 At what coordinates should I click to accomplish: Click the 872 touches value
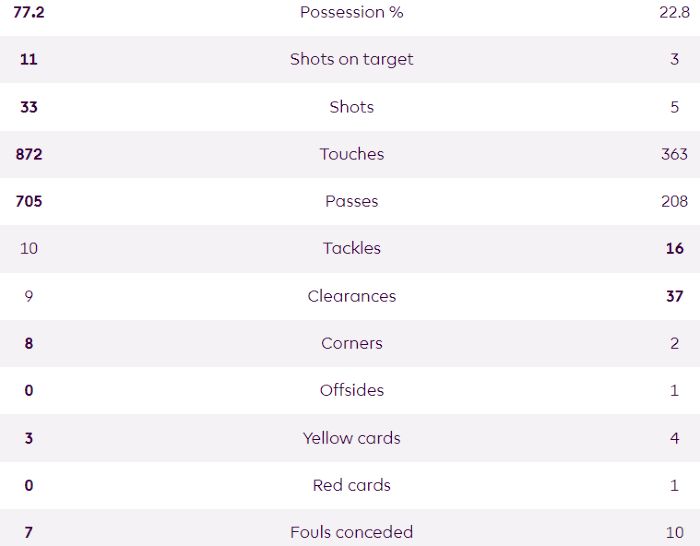click(28, 154)
